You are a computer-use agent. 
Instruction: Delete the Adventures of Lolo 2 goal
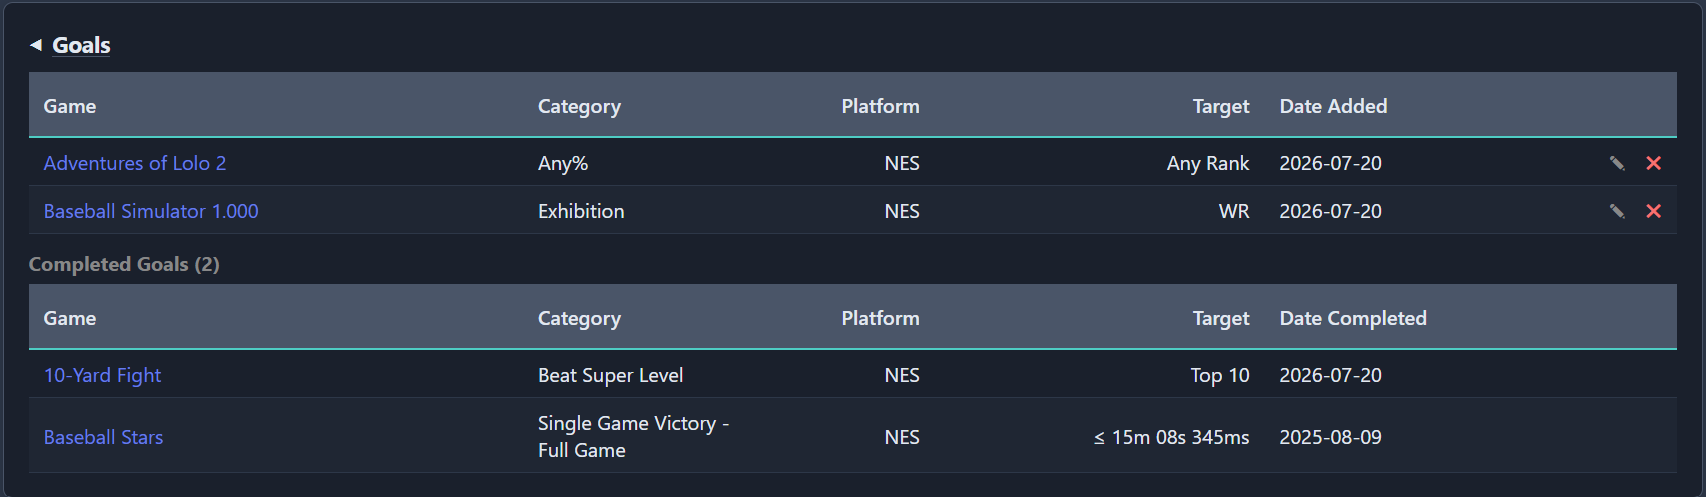pyautogui.click(x=1654, y=163)
